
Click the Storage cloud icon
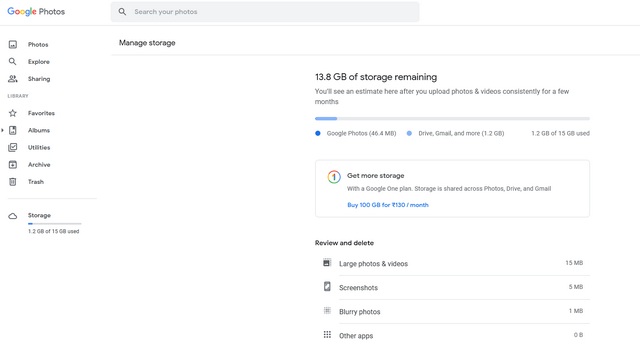point(13,216)
